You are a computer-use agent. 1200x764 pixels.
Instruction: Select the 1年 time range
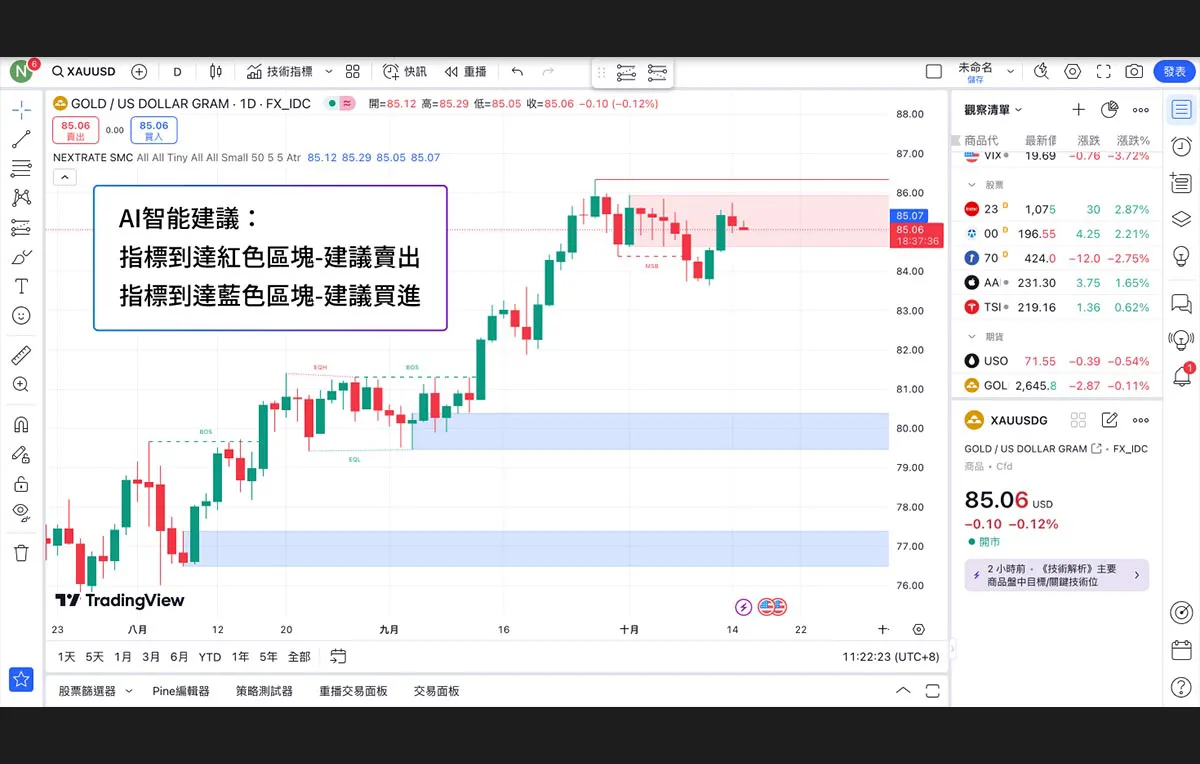[240, 657]
